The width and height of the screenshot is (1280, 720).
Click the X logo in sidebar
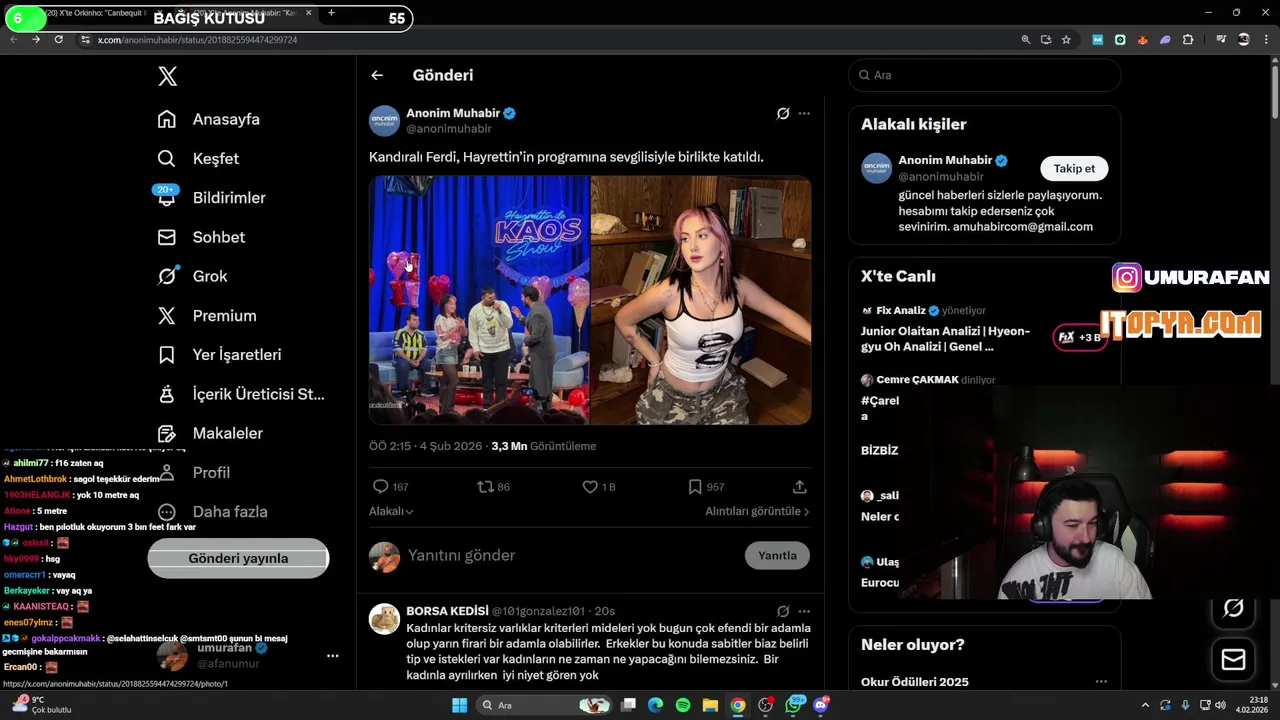[167, 76]
